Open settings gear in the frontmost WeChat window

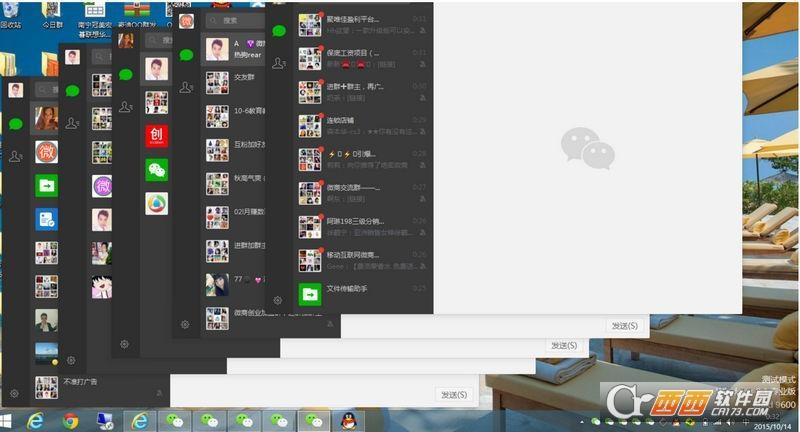279,299
